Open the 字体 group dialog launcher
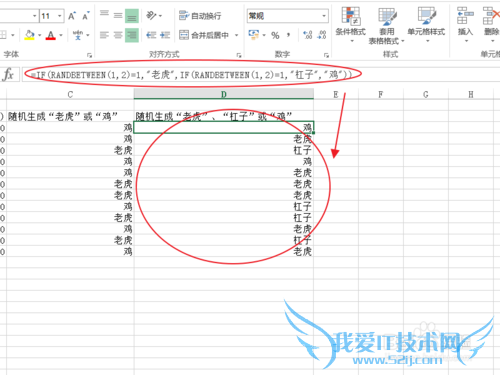The height and width of the screenshot is (375, 500). (x=89, y=55)
